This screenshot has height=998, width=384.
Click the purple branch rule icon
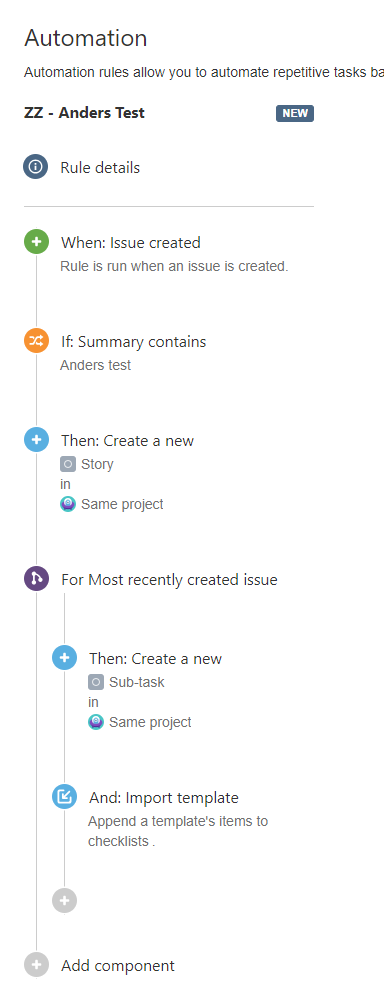tap(36, 579)
